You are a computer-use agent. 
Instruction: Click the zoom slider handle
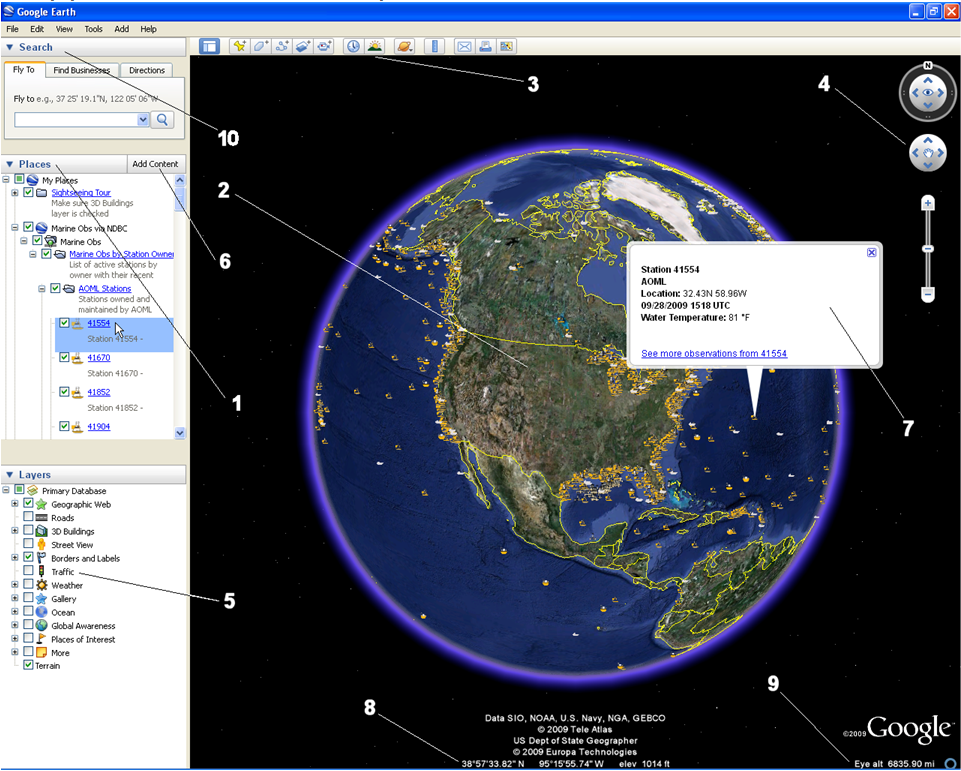928,249
